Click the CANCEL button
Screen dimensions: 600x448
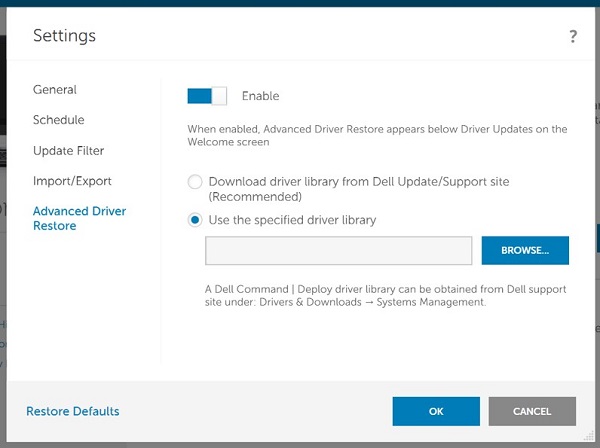(532, 411)
